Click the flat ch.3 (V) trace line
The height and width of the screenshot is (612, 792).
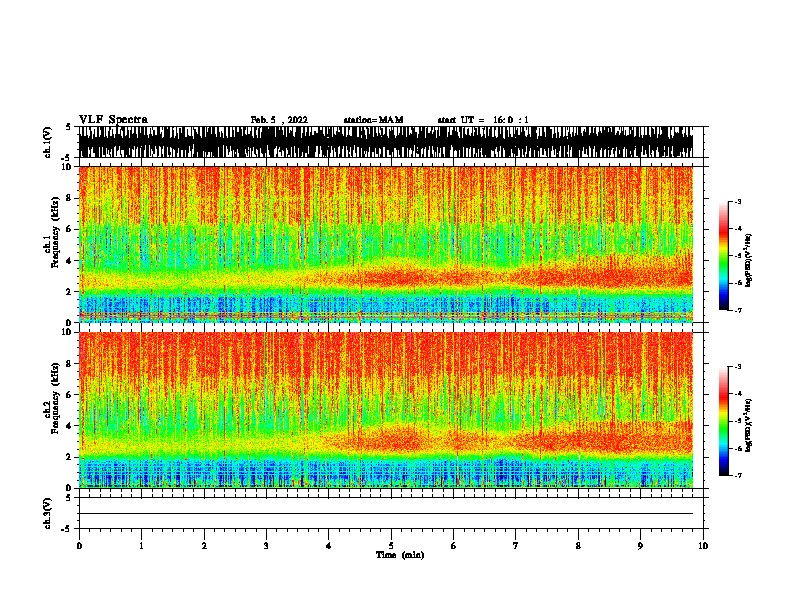coord(386,514)
